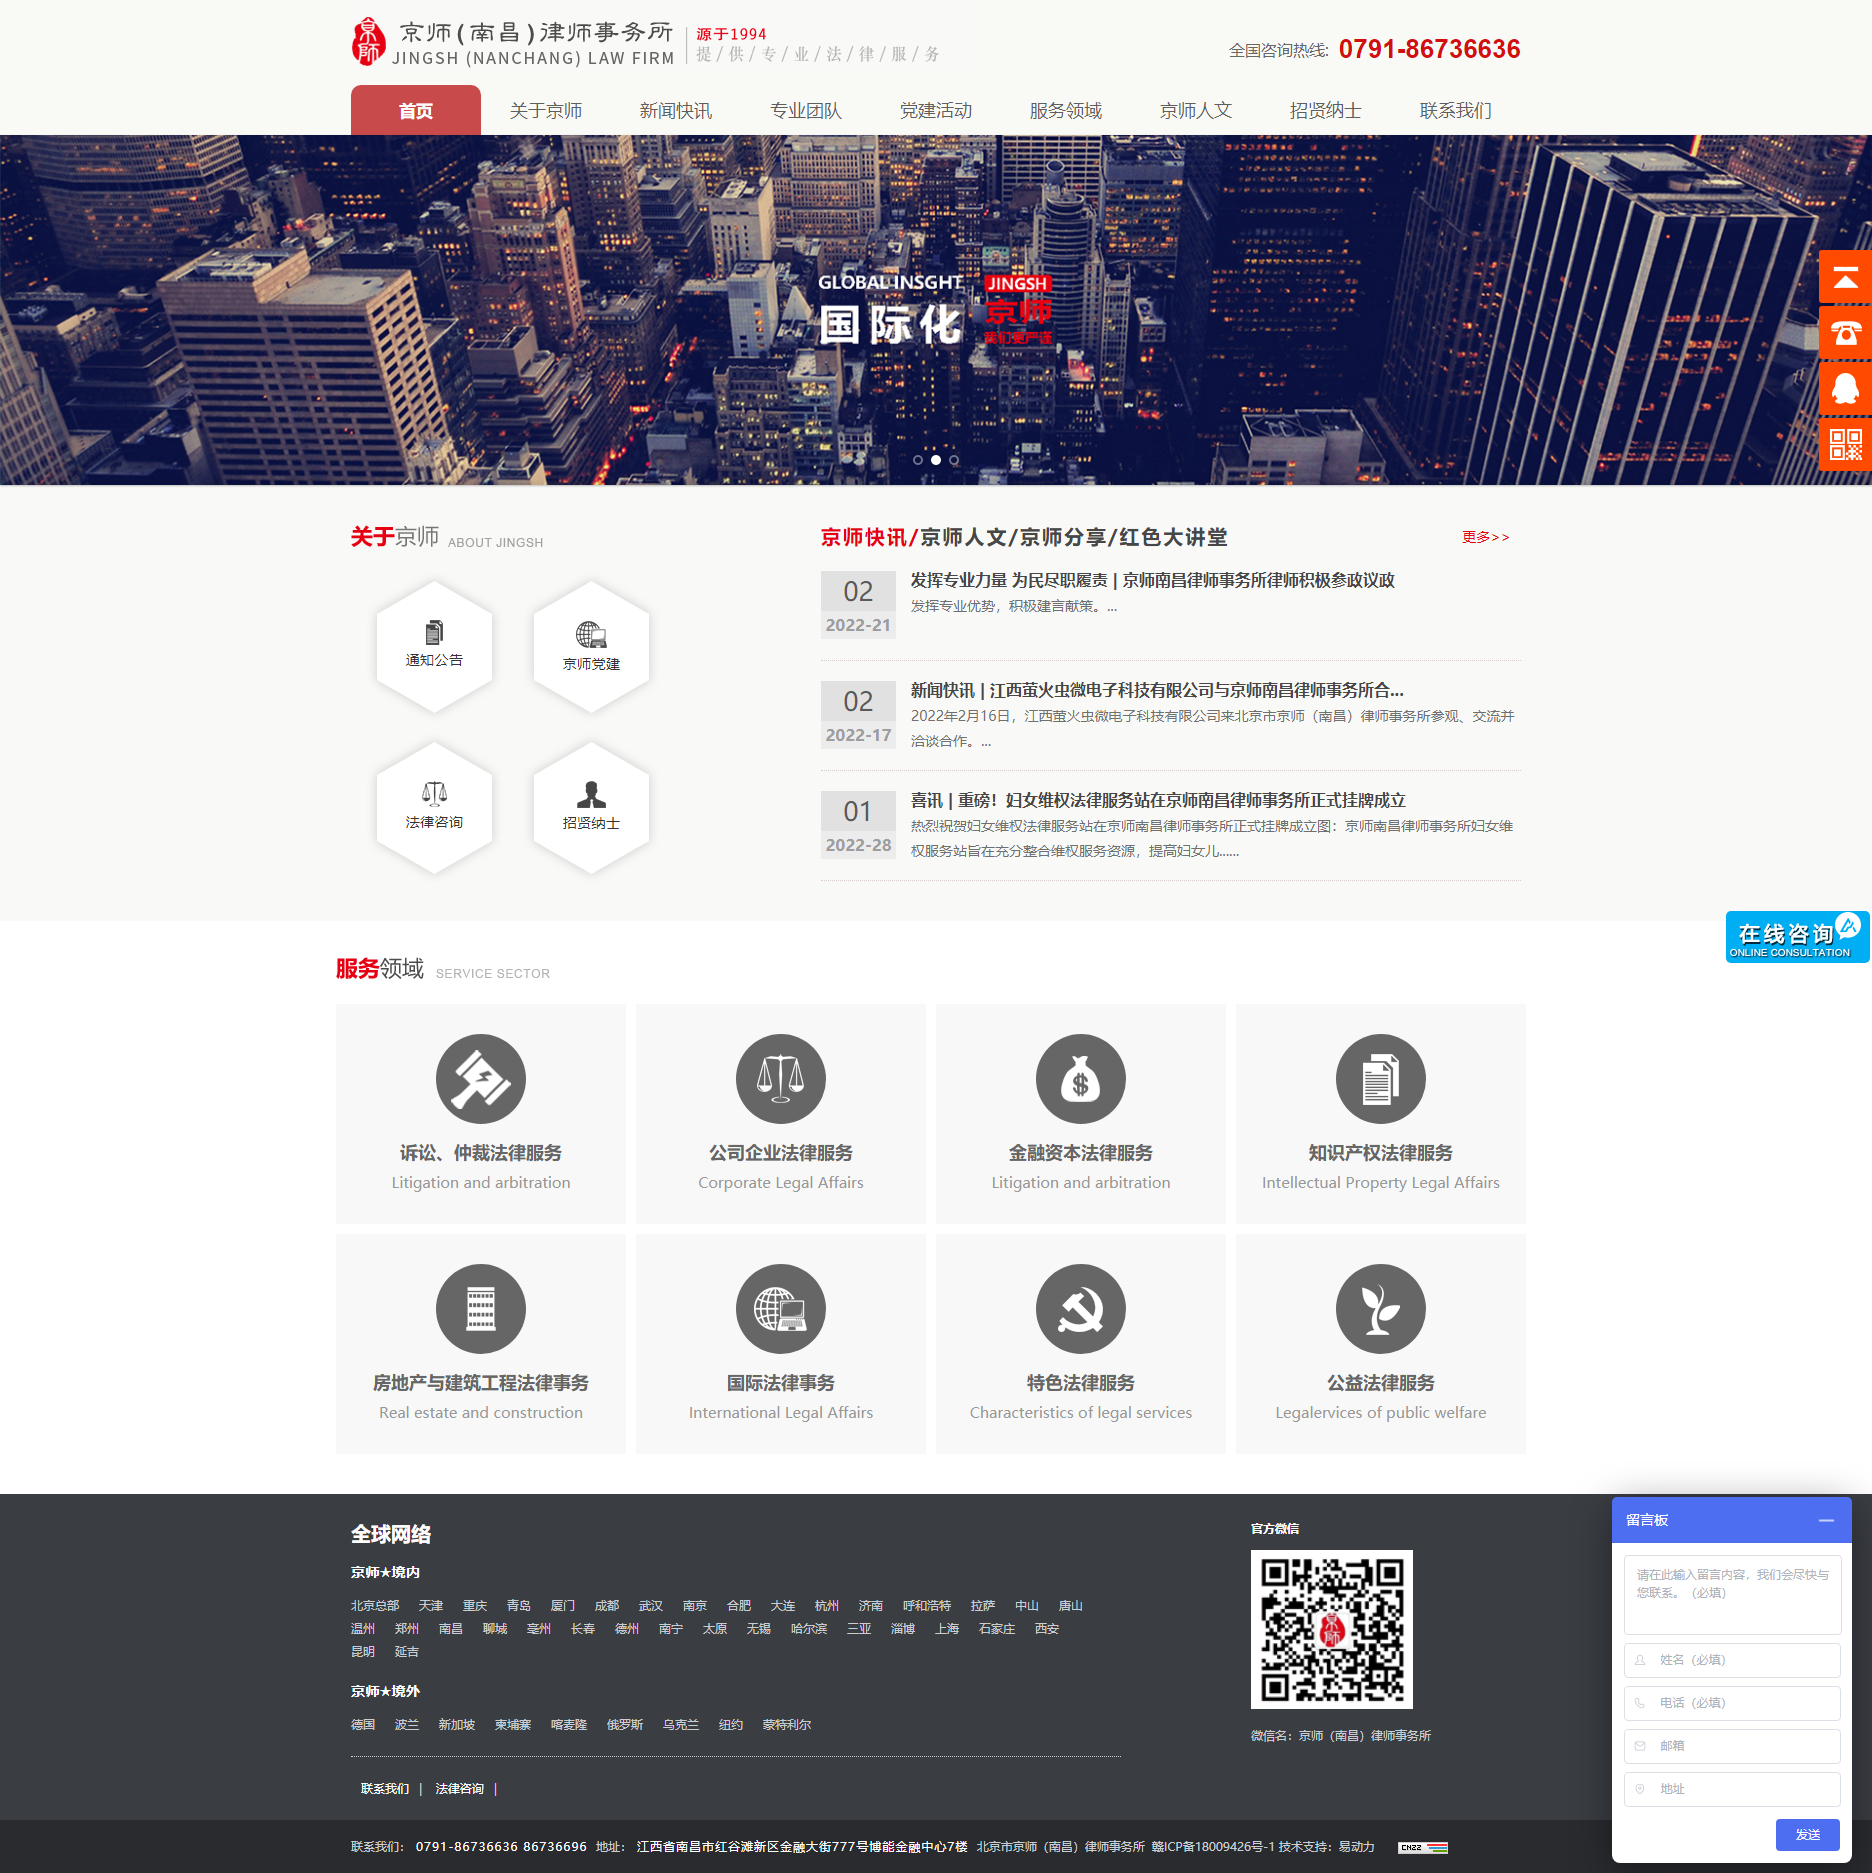The width and height of the screenshot is (1872, 1873).
Task: Click the plant icon for 公益法律服务
Action: (1380, 1309)
